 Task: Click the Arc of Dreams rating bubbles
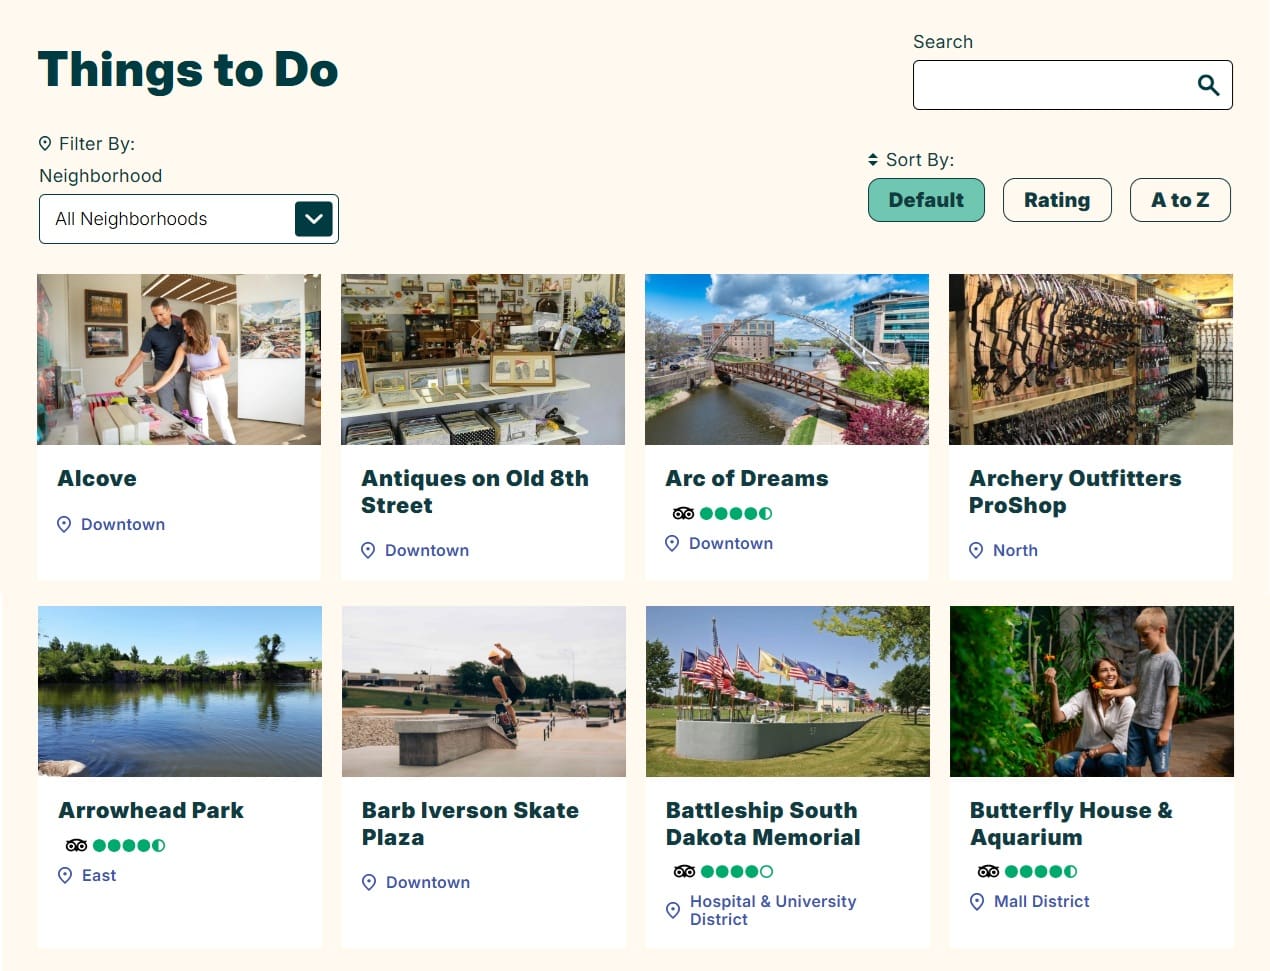click(736, 514)
